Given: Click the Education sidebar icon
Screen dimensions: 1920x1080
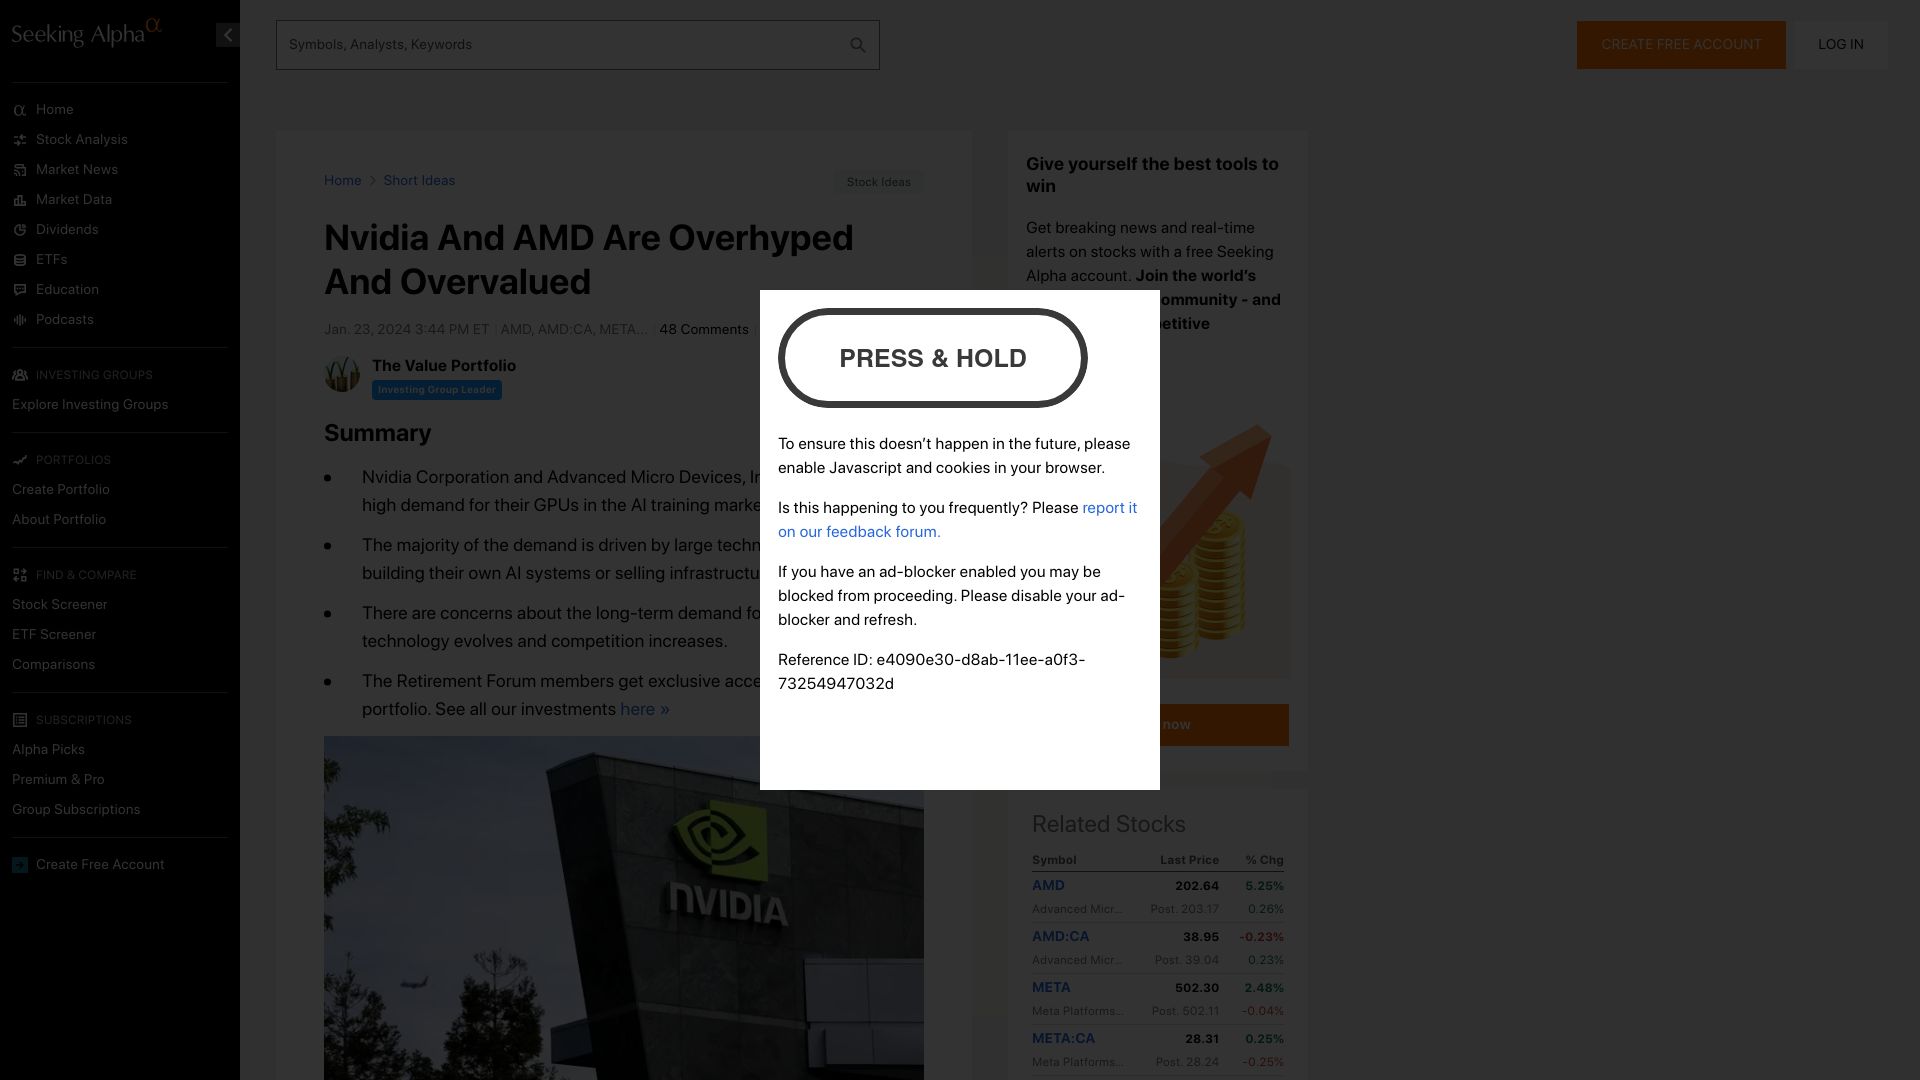Looking at the screenshot, I should 20,290.
